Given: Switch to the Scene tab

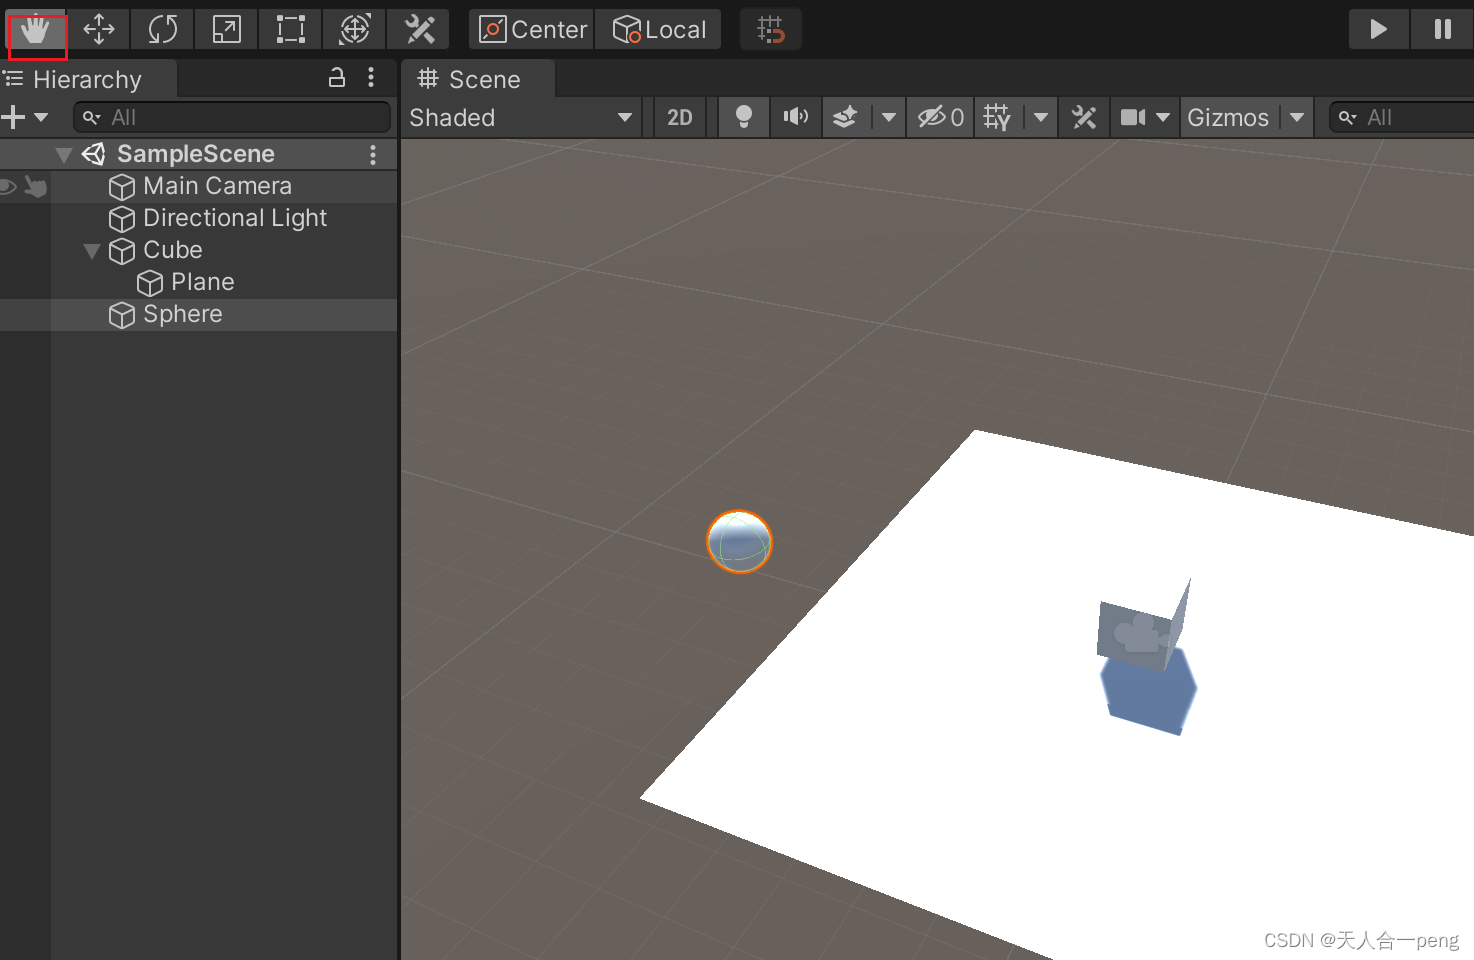Looking at the screenshot, I should click(x=479, y=79).
